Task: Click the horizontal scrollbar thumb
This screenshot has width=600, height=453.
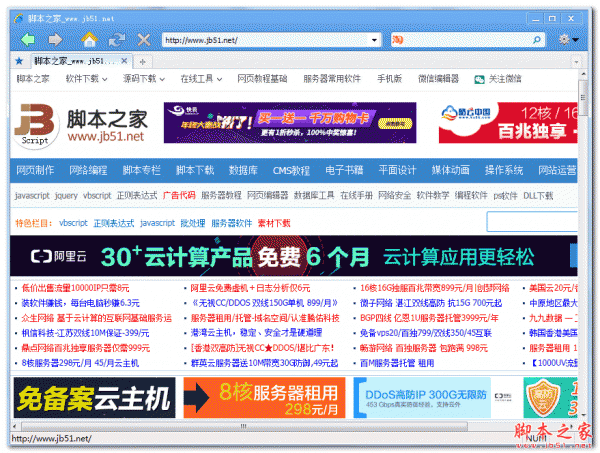Action: tap(244, 426)
